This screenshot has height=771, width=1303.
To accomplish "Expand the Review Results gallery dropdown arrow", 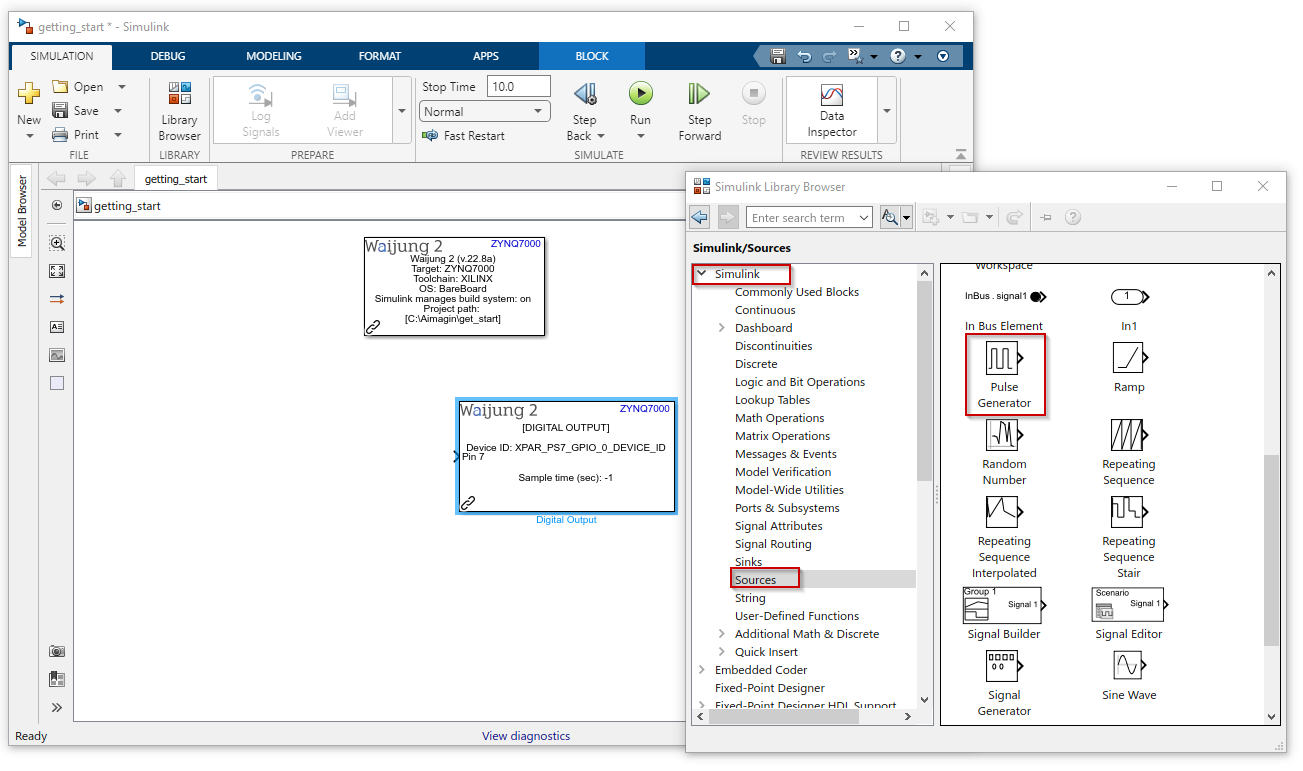I will (886, 111).
